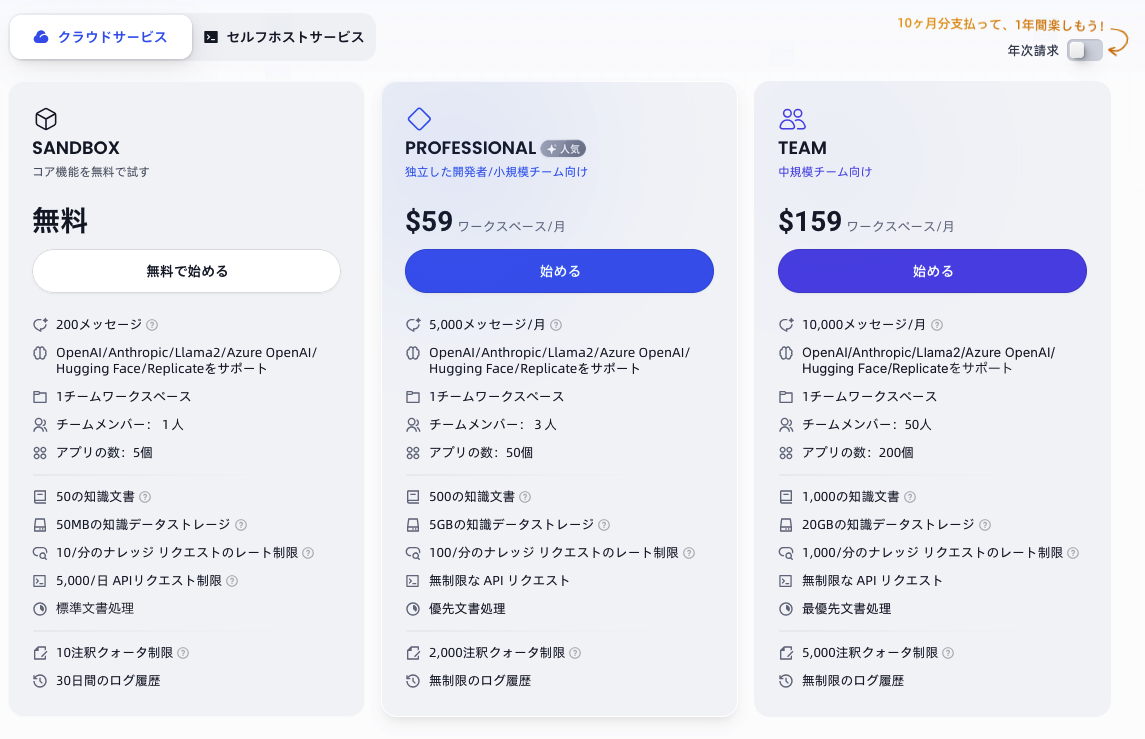
Task: Click the log history icon for 30日間のログ履歴
Action: 40,681
